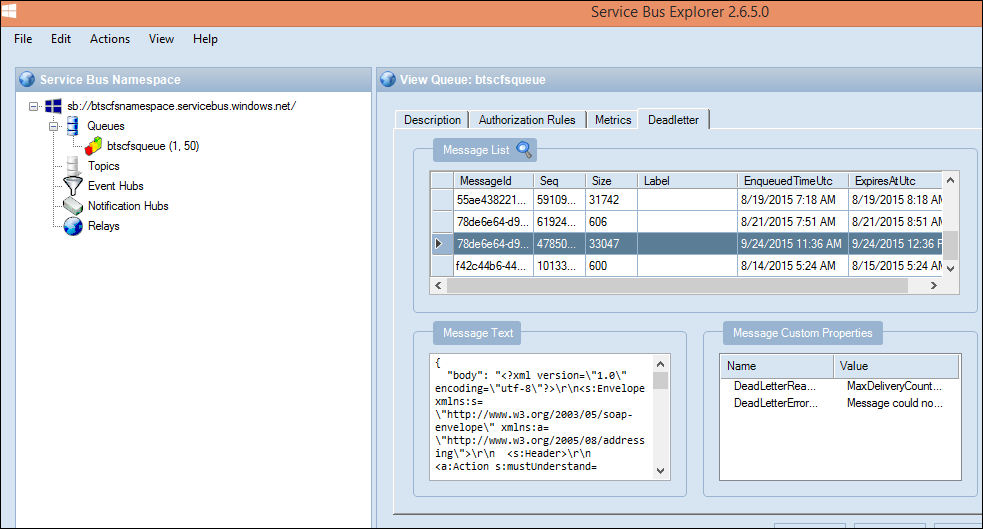Click the Event Hubs funnel icon
The height and width of the screenshot is (529, 983).
point(73,186)
